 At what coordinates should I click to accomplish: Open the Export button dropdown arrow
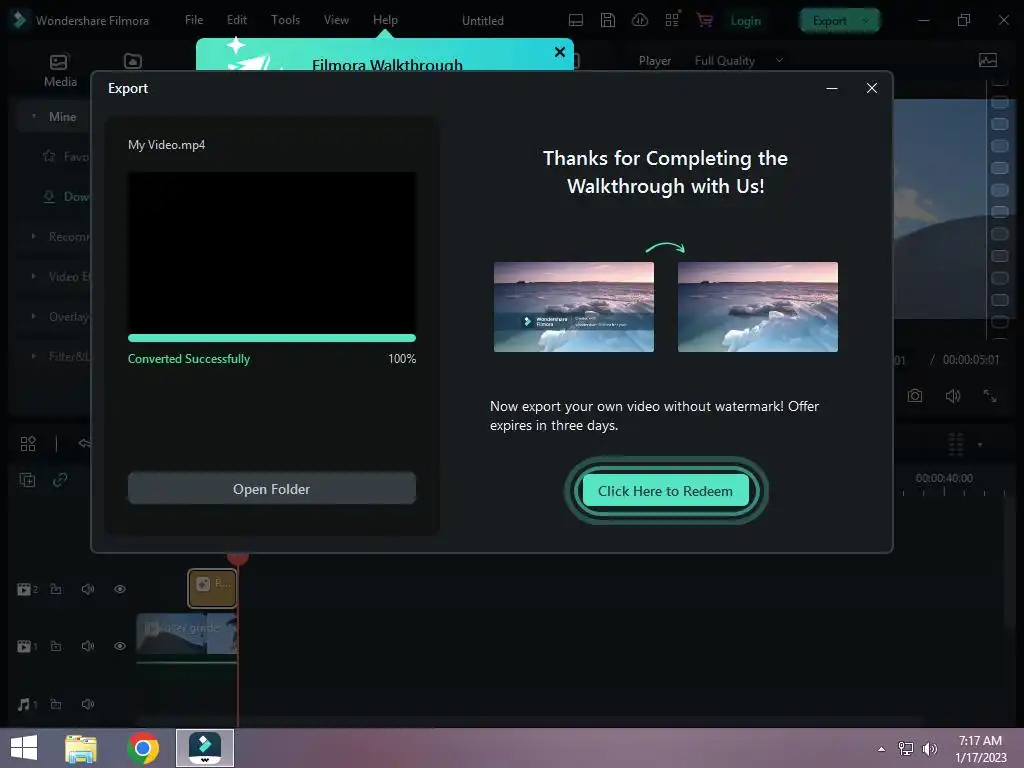point(866,21)
